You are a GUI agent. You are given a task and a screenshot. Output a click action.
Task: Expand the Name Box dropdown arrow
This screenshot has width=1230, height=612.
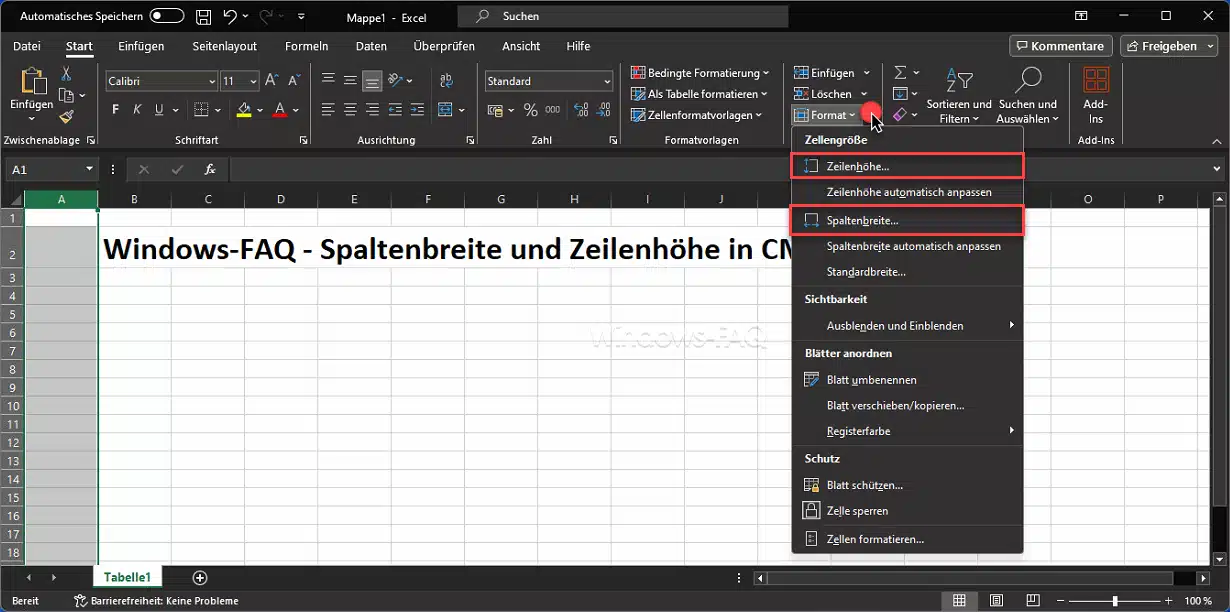(x=89, y=170)
